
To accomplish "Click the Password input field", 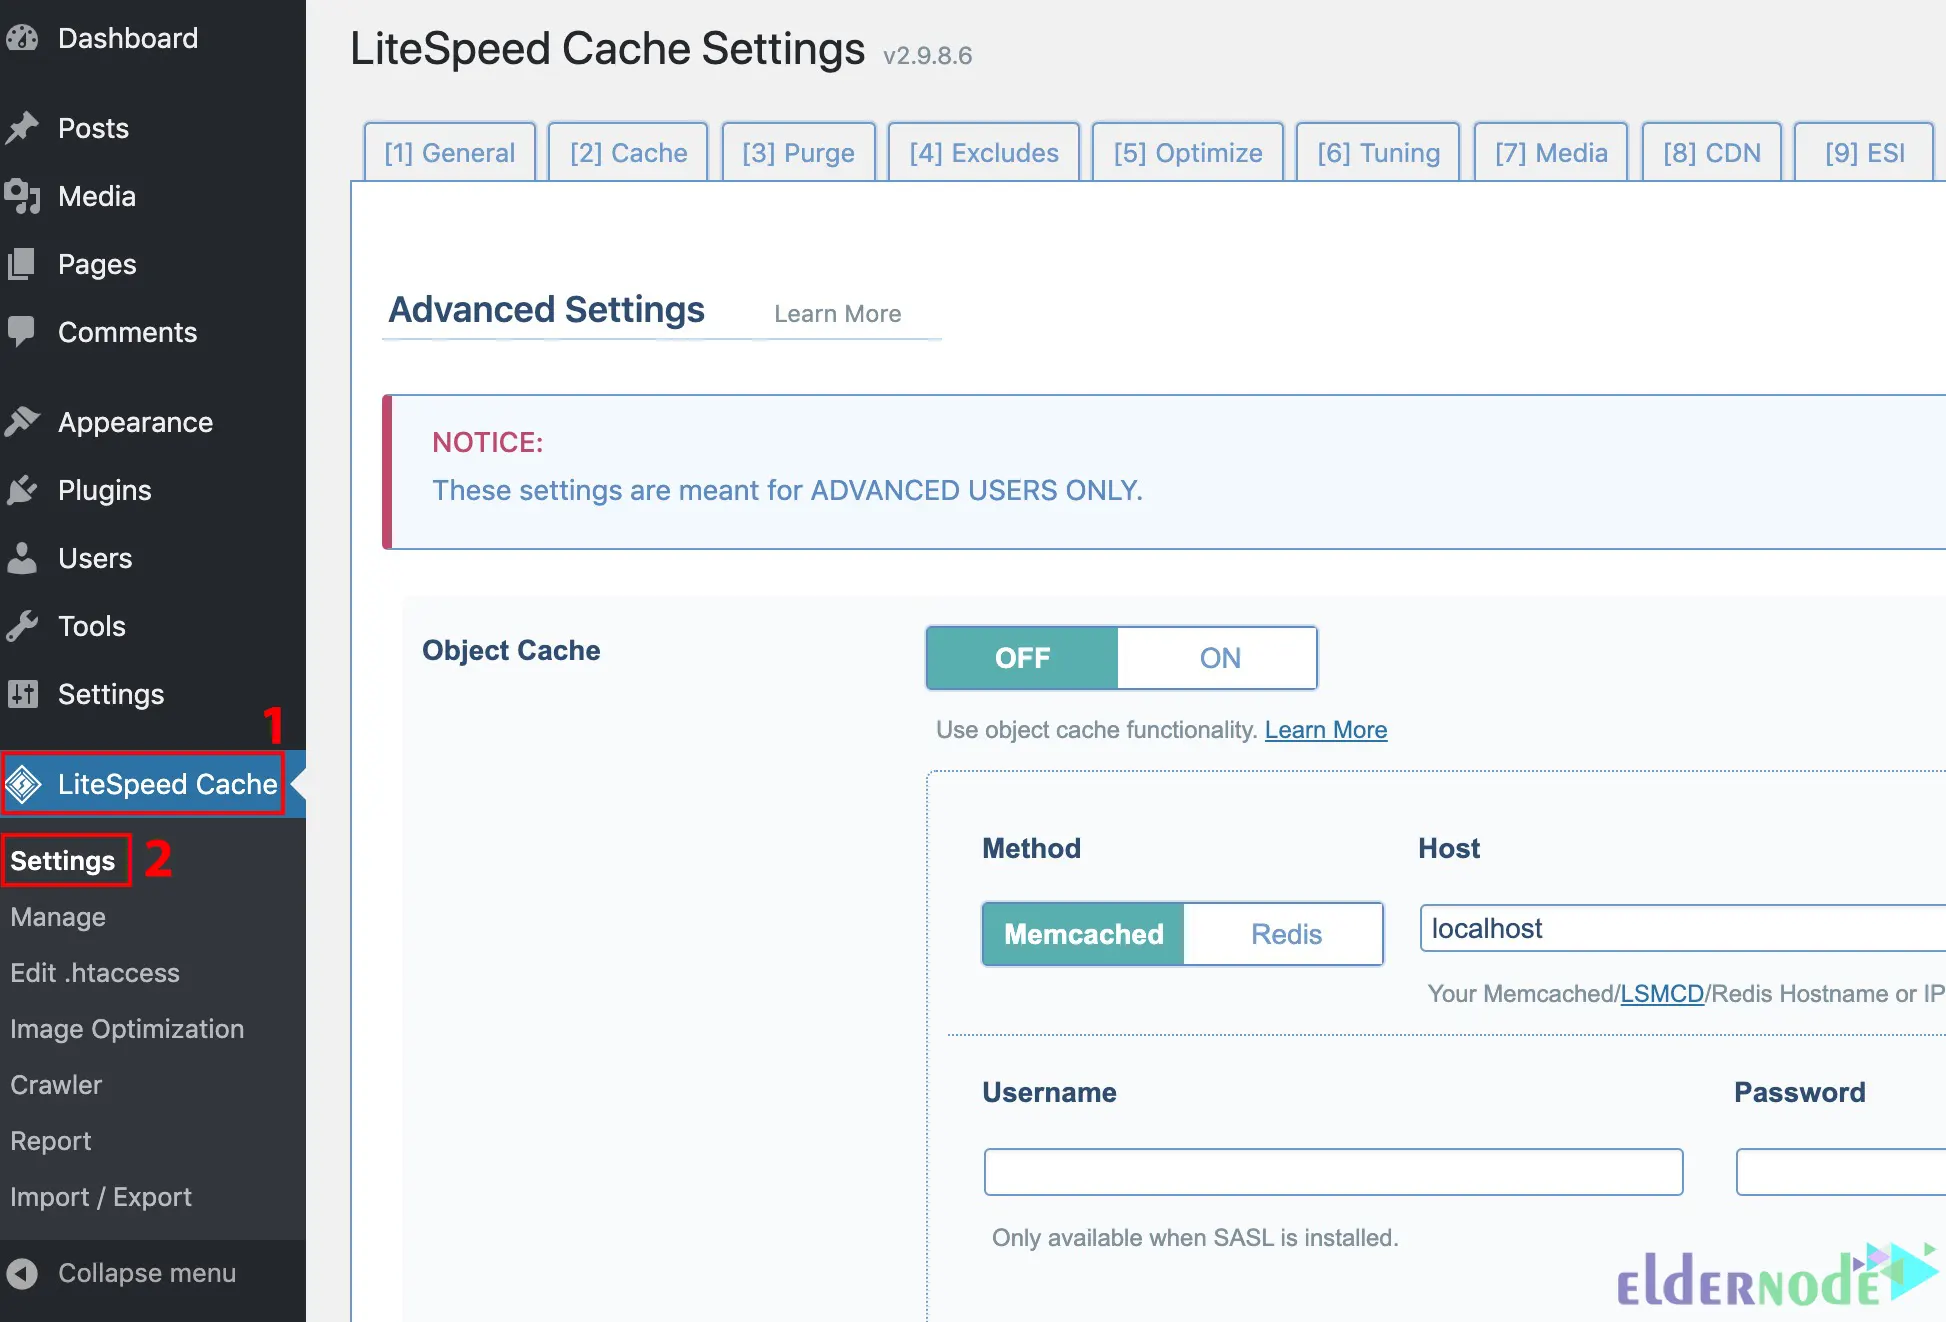I will coord(1841,1172).
